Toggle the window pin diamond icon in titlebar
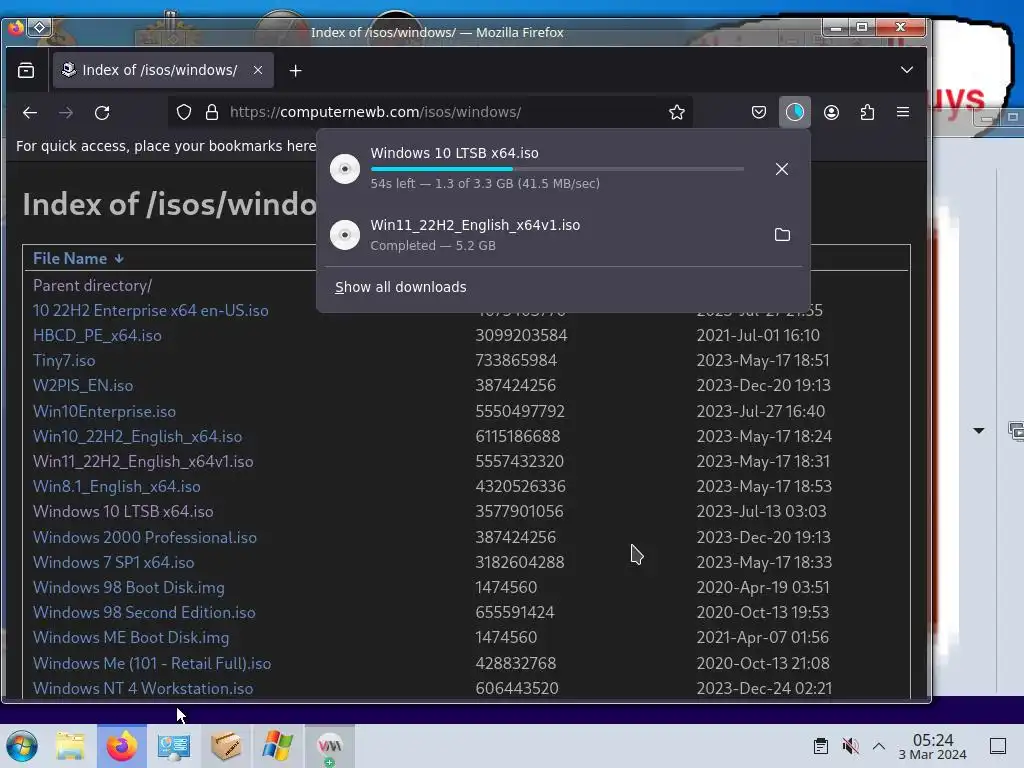The width and height of the screenshot is (1024, 768). 39,27
